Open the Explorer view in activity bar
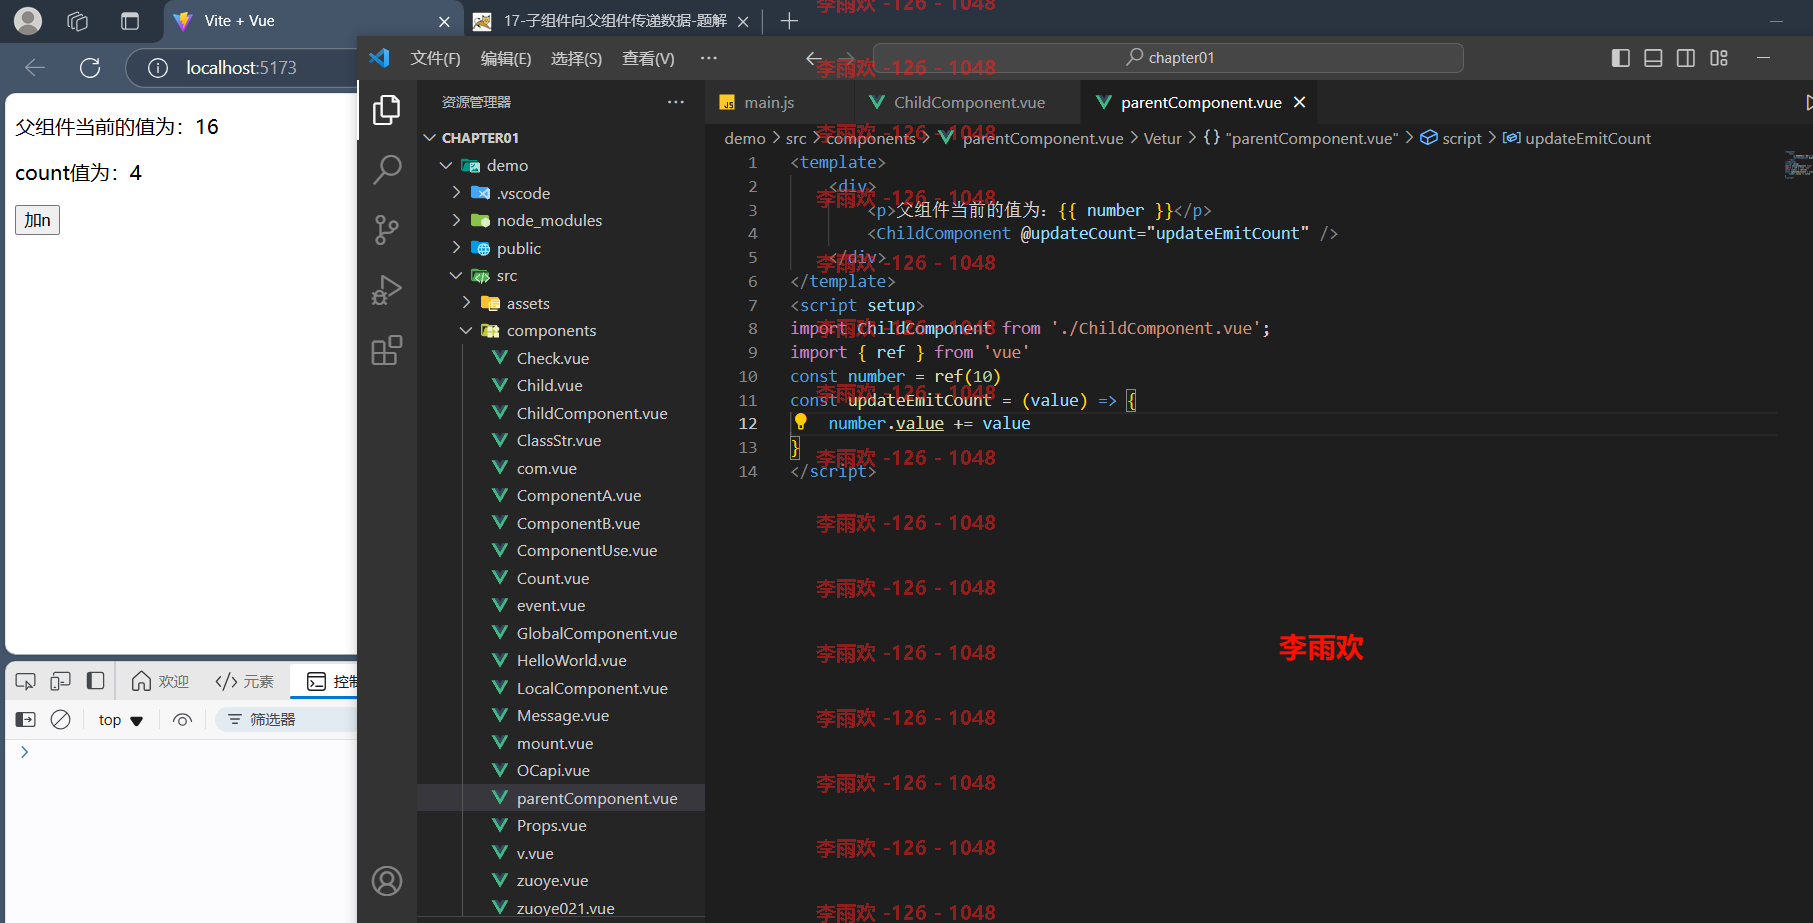Screen dimensions: 1813x923 click(x=387, y=110)
